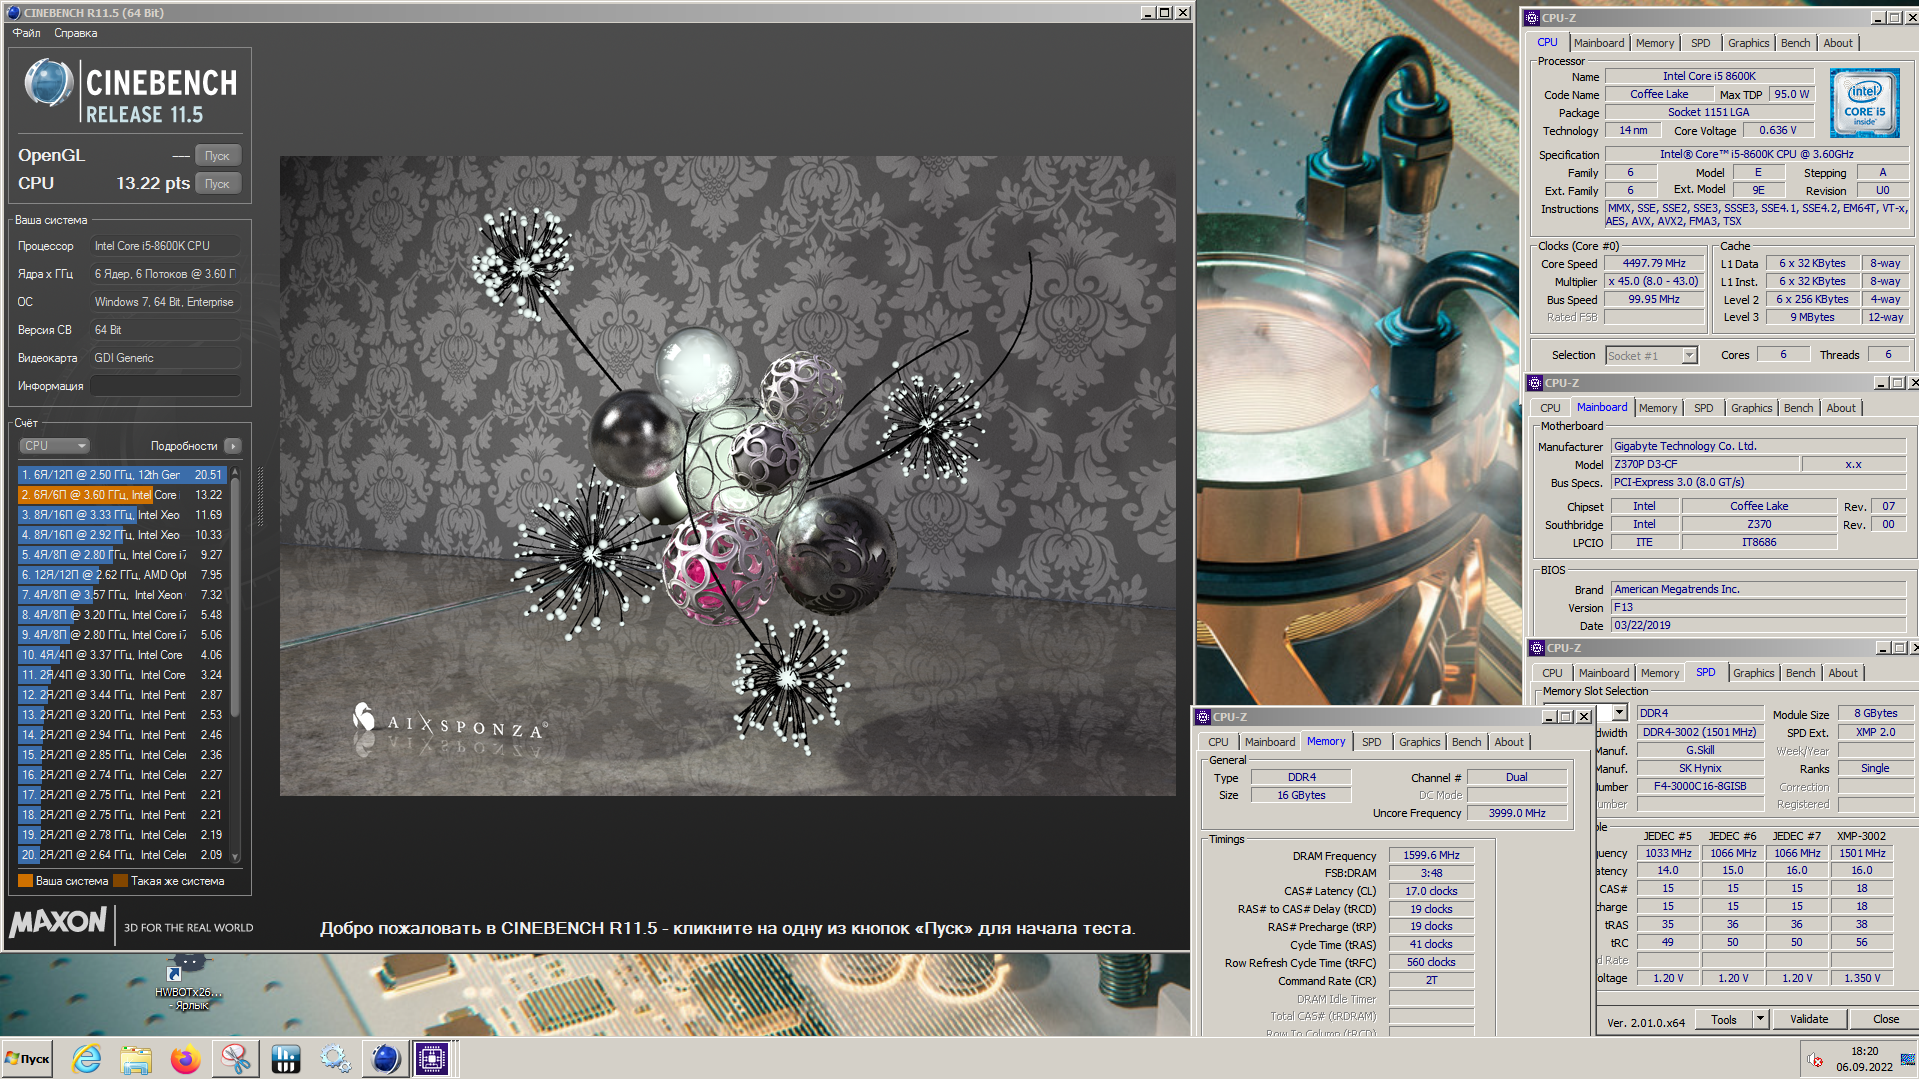The width and height of the screenshot is (1919, 1079).
Task: Select ranking row 6 AMD Opt 7.95
Action: click(x=123, y=575)
